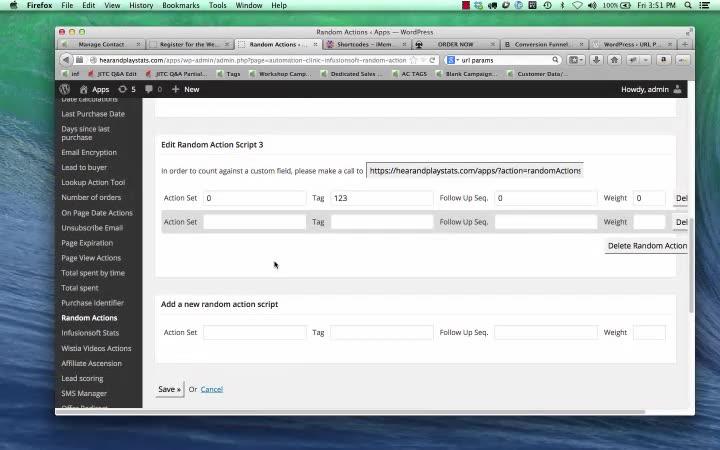Click the Bluetooth menu bar icon
This screenshot has width=720, height=450.
[x=562, y=6]
